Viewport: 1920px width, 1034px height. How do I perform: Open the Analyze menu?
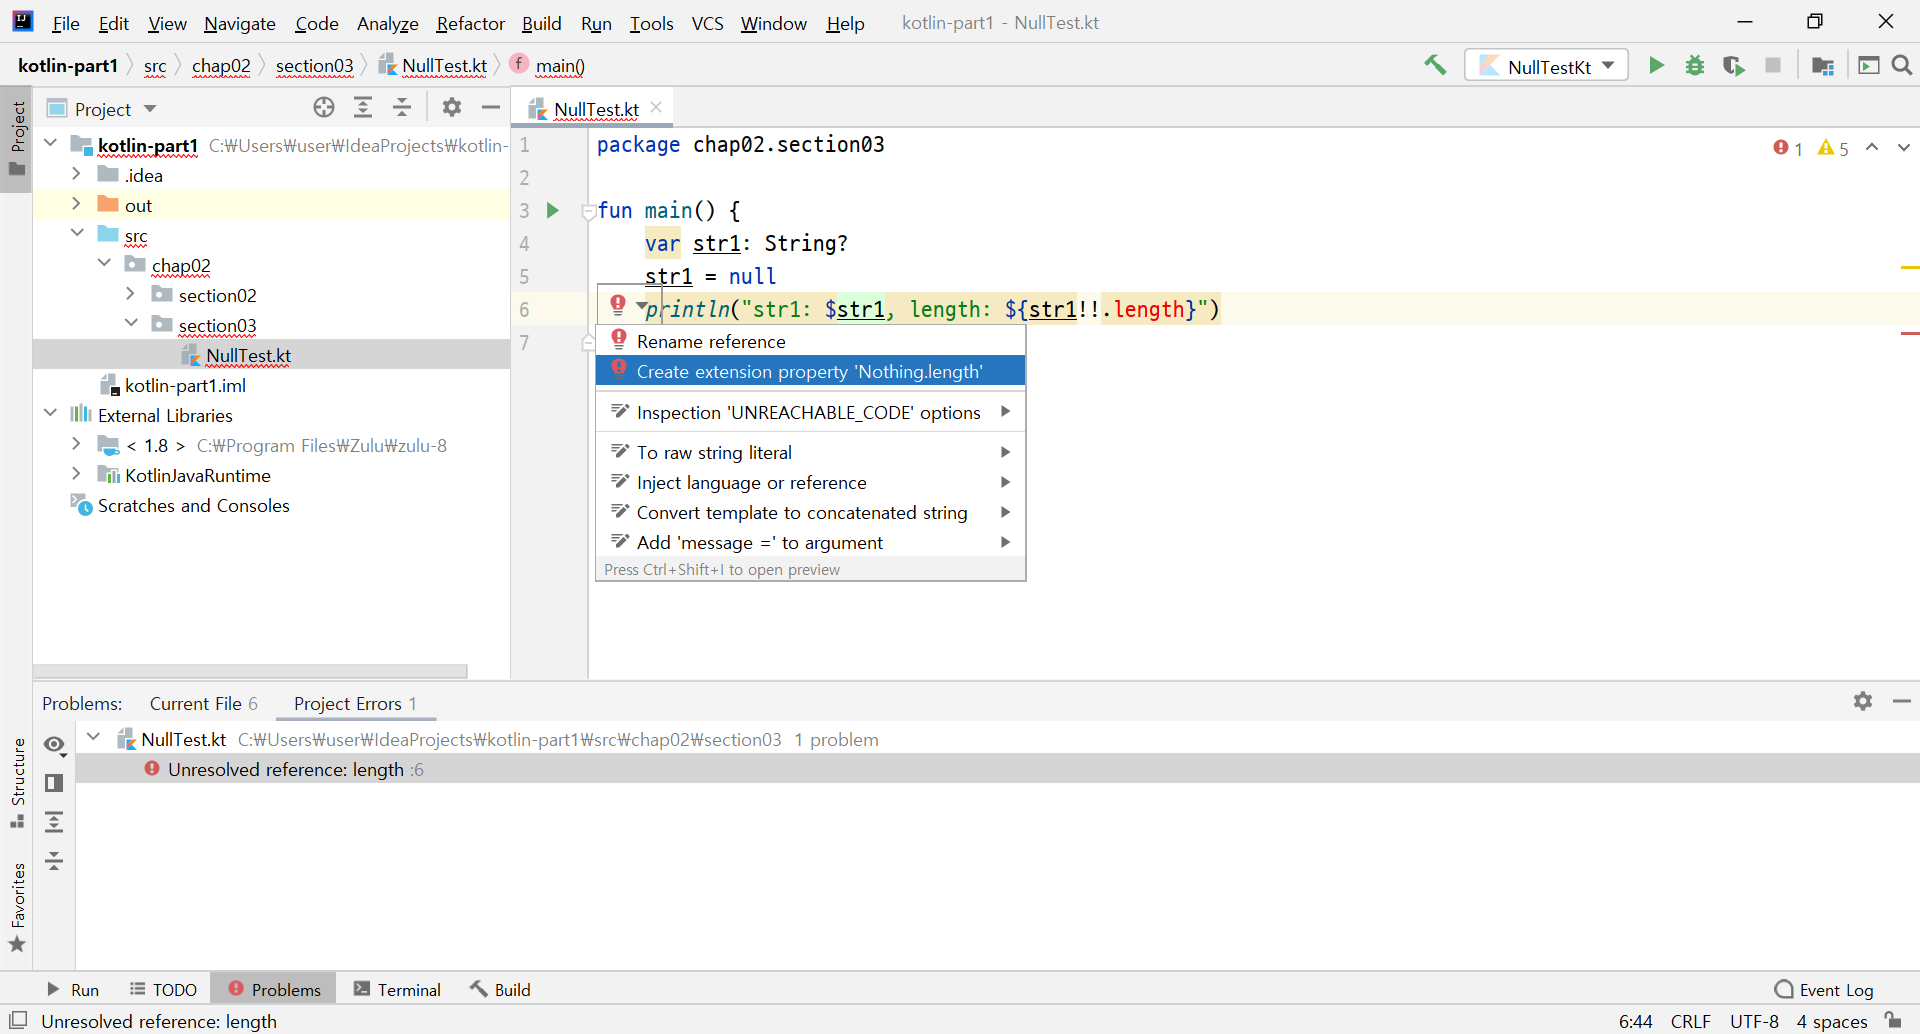[387, 23]
